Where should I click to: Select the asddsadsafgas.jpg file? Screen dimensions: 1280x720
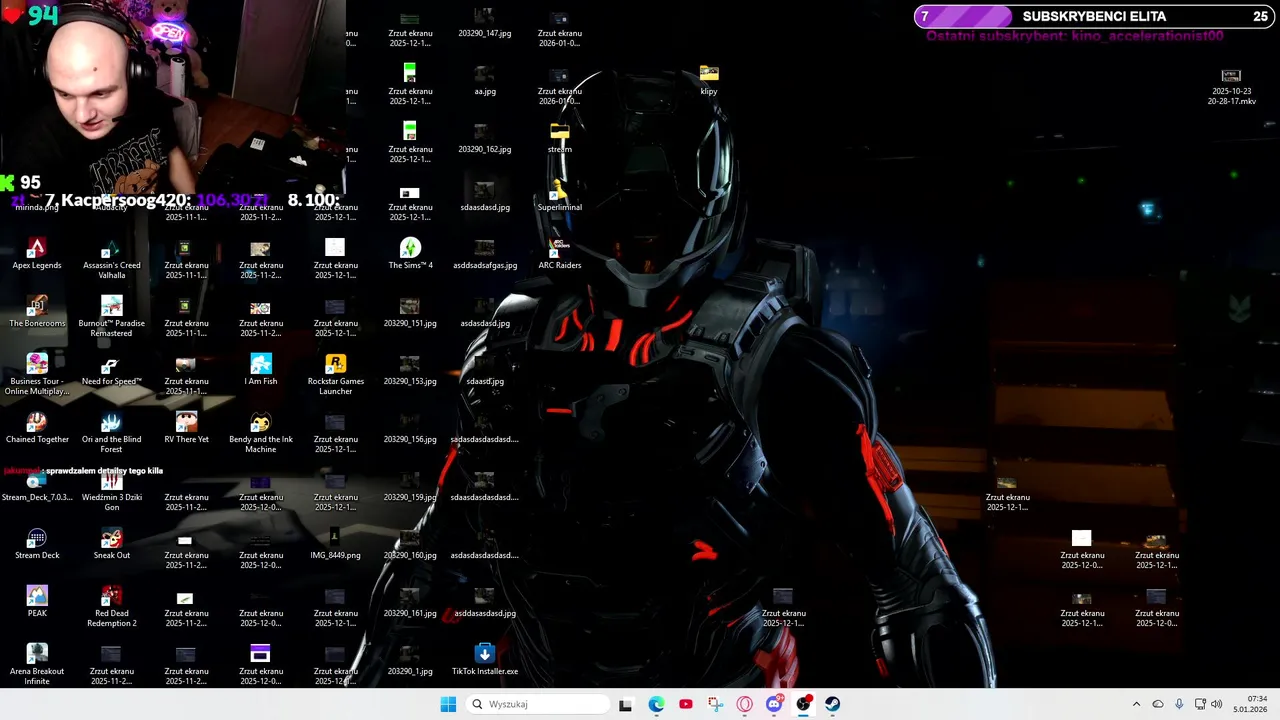[485, 254]
